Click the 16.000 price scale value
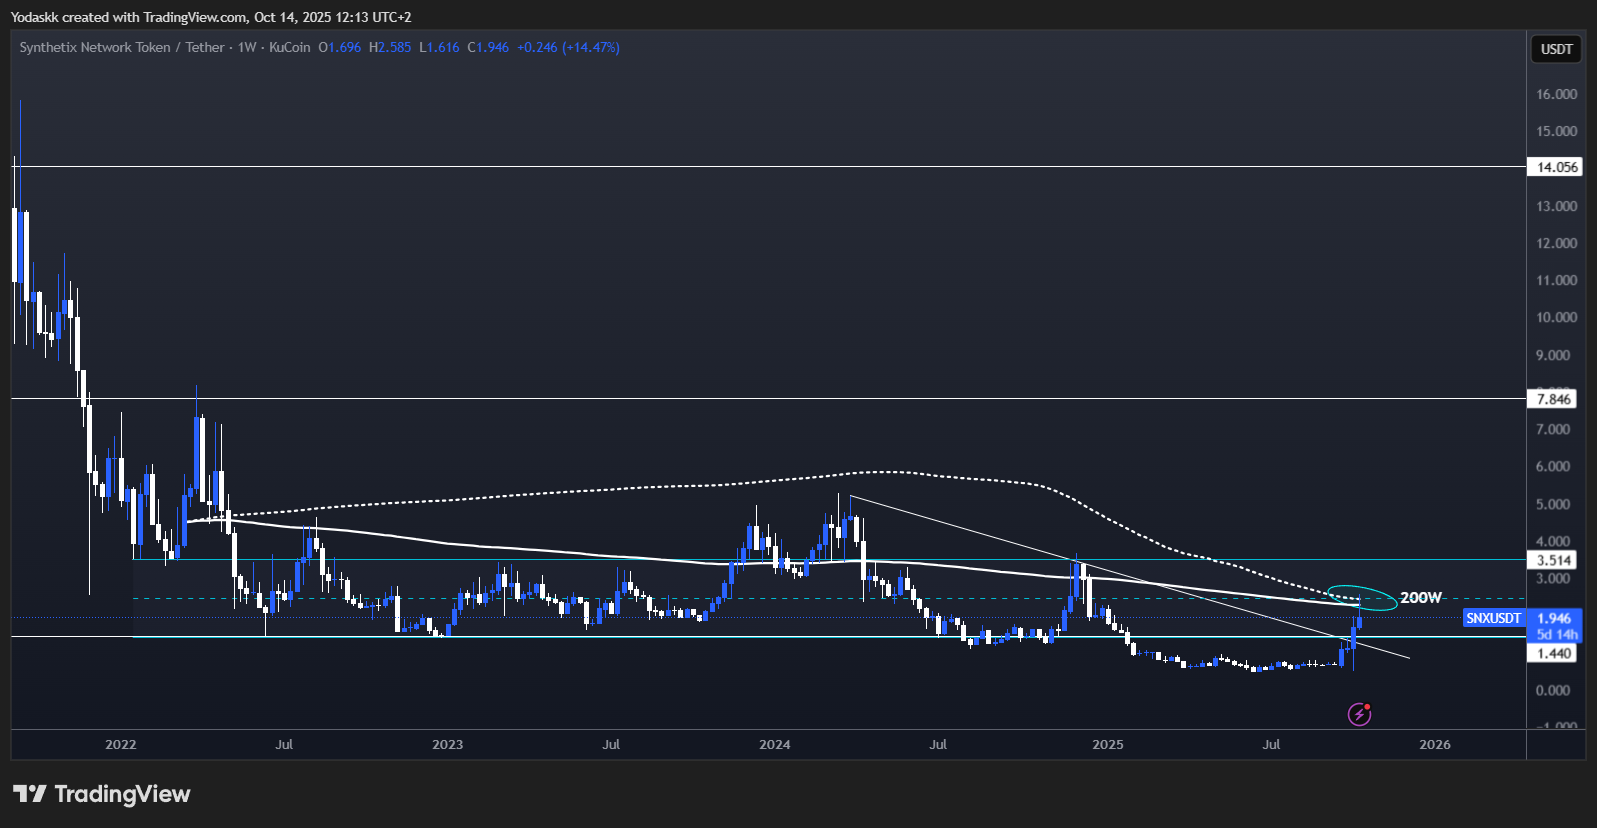Screen dimensions: 1597x828 [1556, 94]
